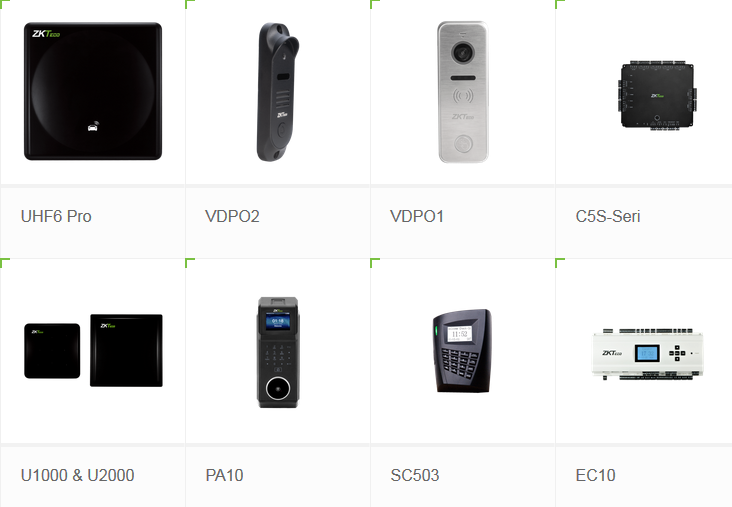Click the U1000 & U2000 title

77,475
